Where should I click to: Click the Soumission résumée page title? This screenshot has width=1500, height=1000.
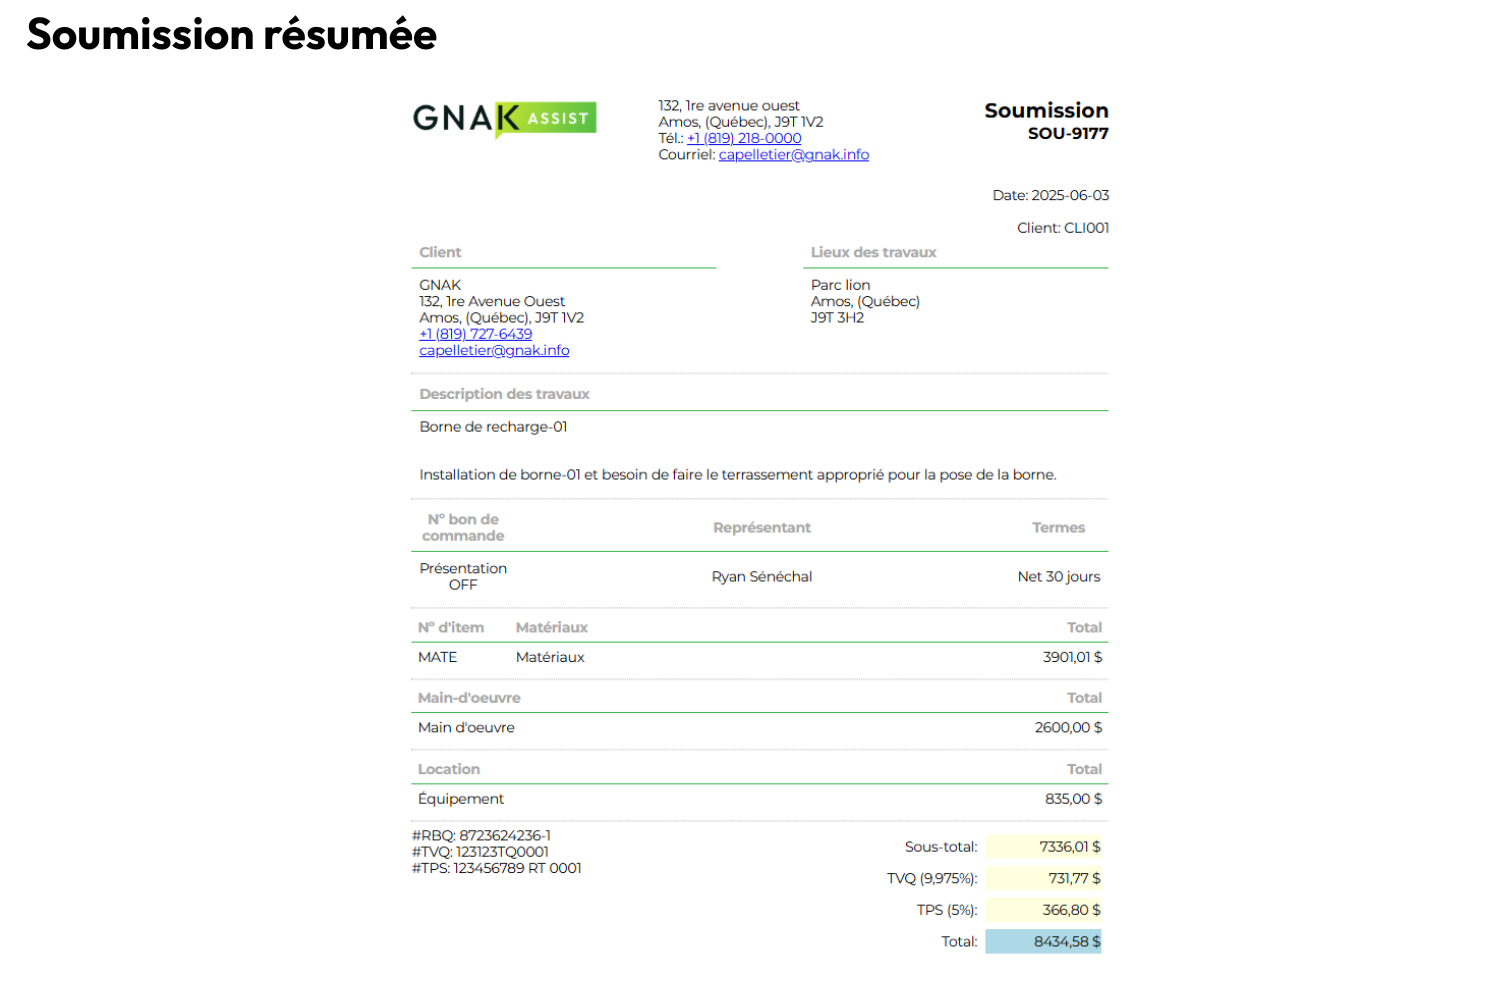pyautogui.click(x=232, y=35)
